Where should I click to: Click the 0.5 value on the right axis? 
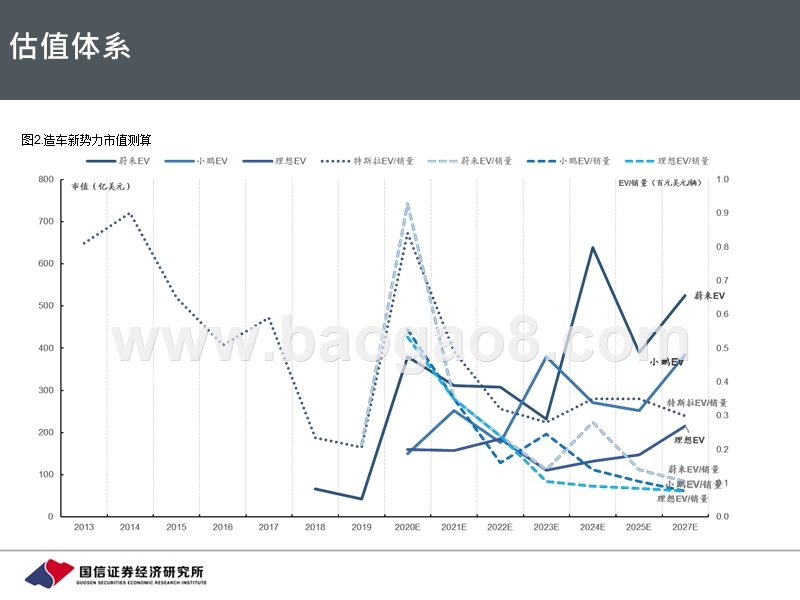click(722, 348)
